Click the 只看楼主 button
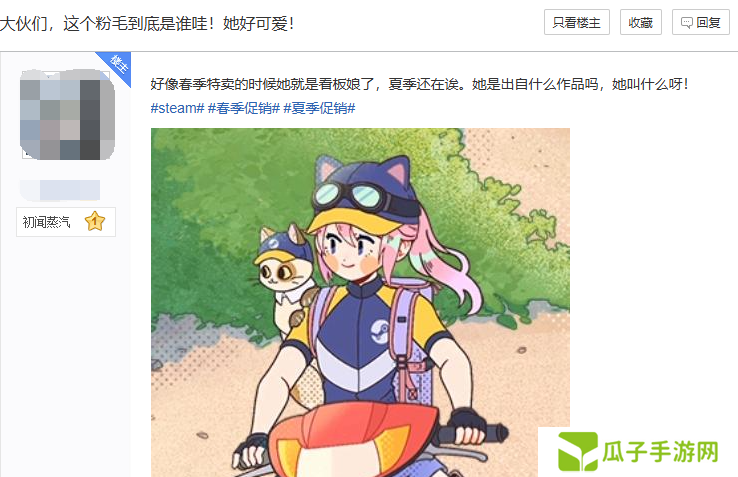The image size is (738, 477). [x=577, y=22]
